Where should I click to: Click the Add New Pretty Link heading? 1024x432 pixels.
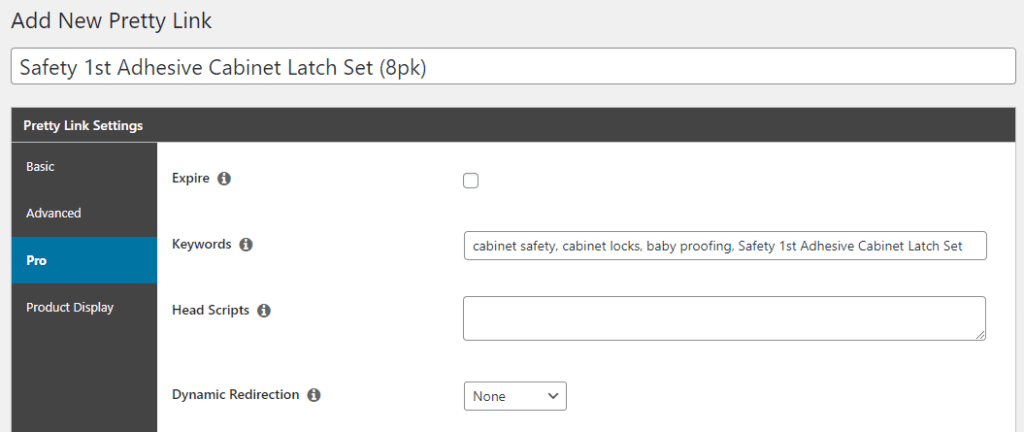pyautogui.click(x=111, y=20)
